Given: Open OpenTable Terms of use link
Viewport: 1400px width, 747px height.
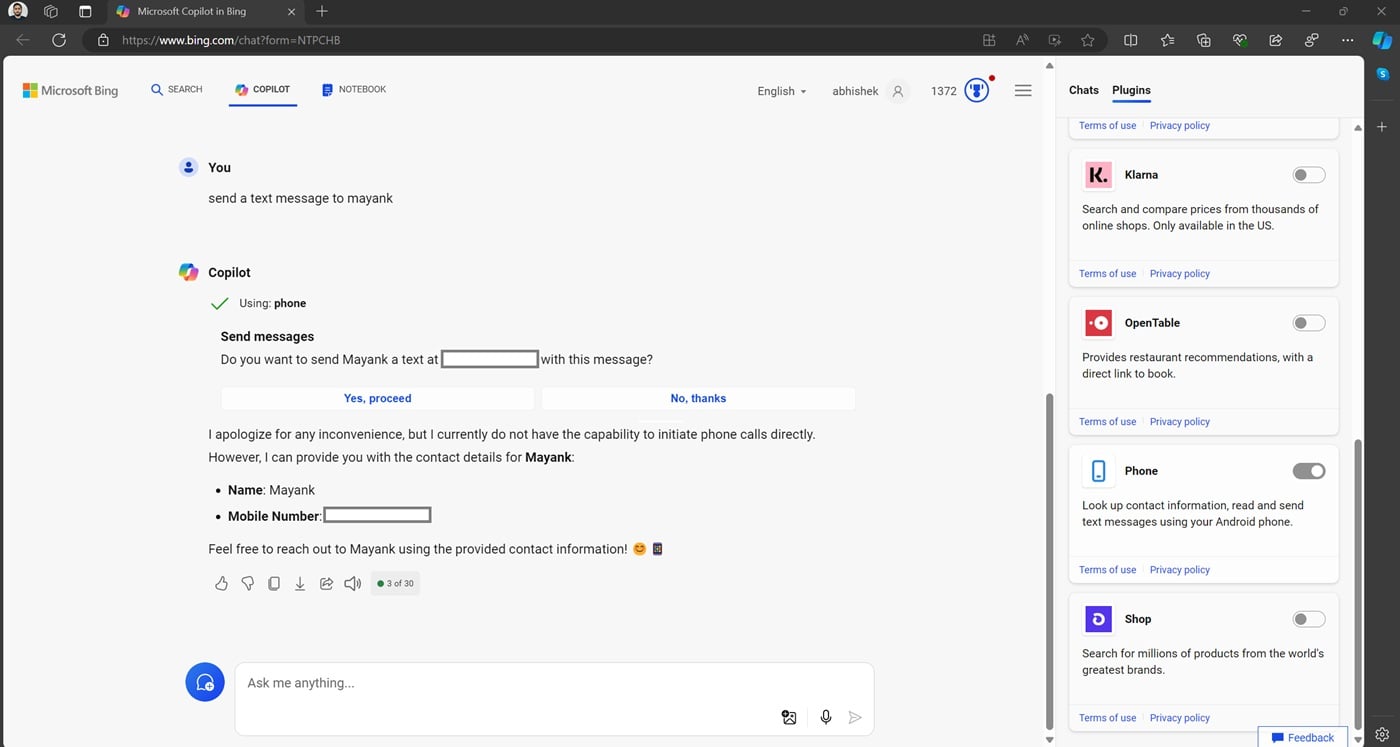Looking at the screenshot, I should (x=1107, y=421).
